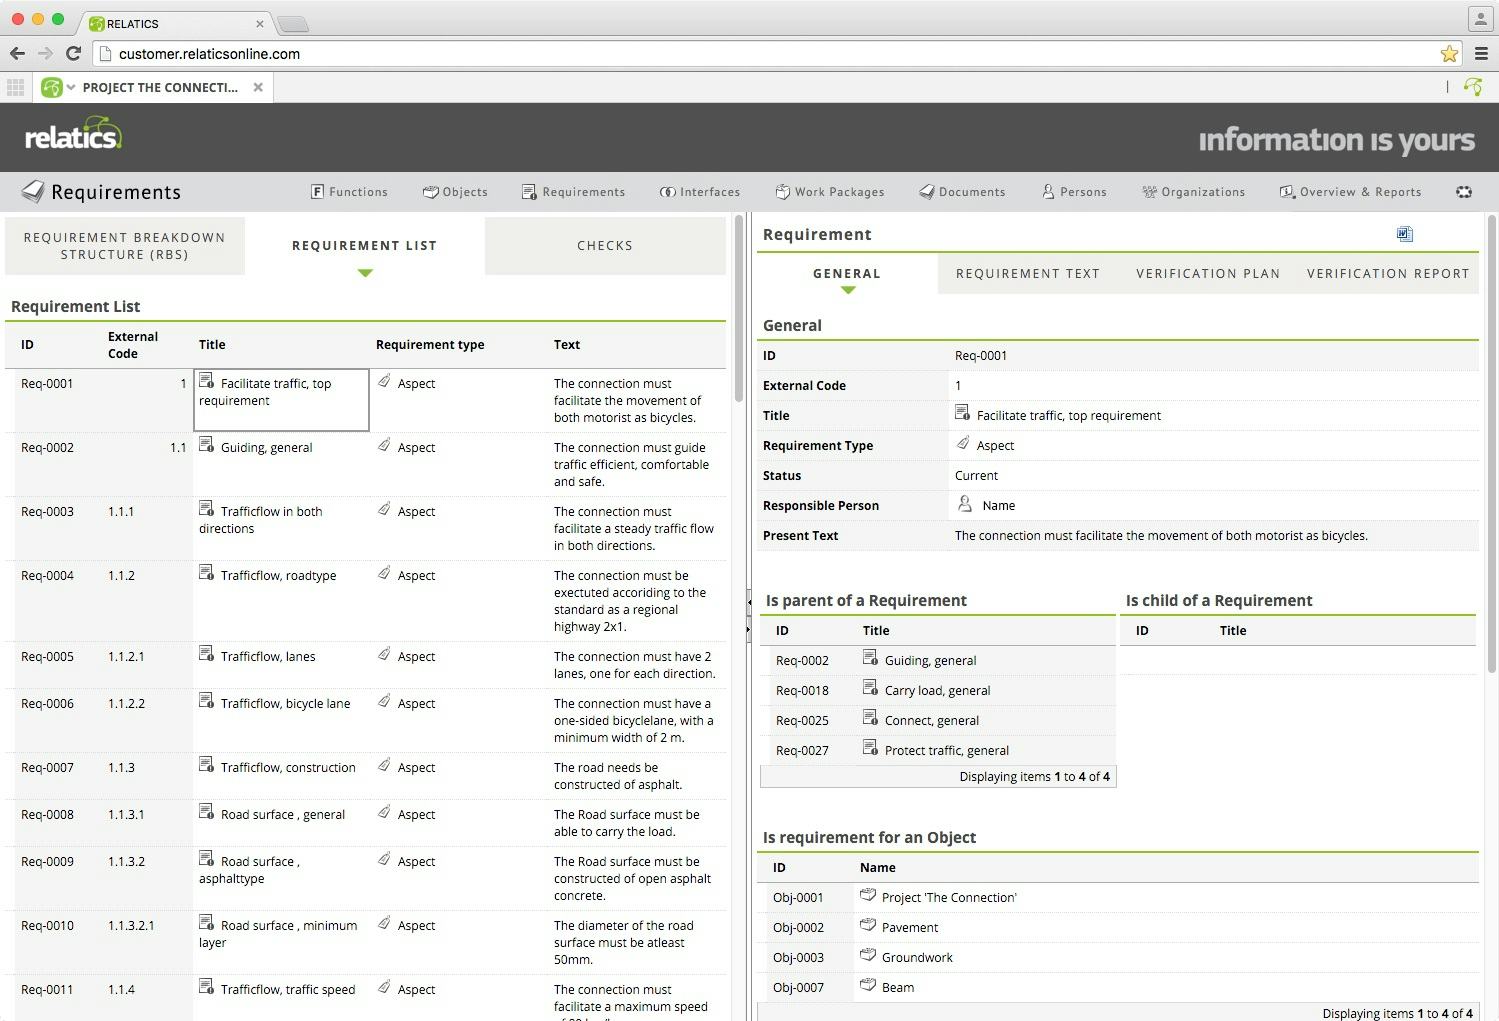
Task: Expand the PROJECT THE CONNECTI dropdown arrow
Action: [69, 87]
